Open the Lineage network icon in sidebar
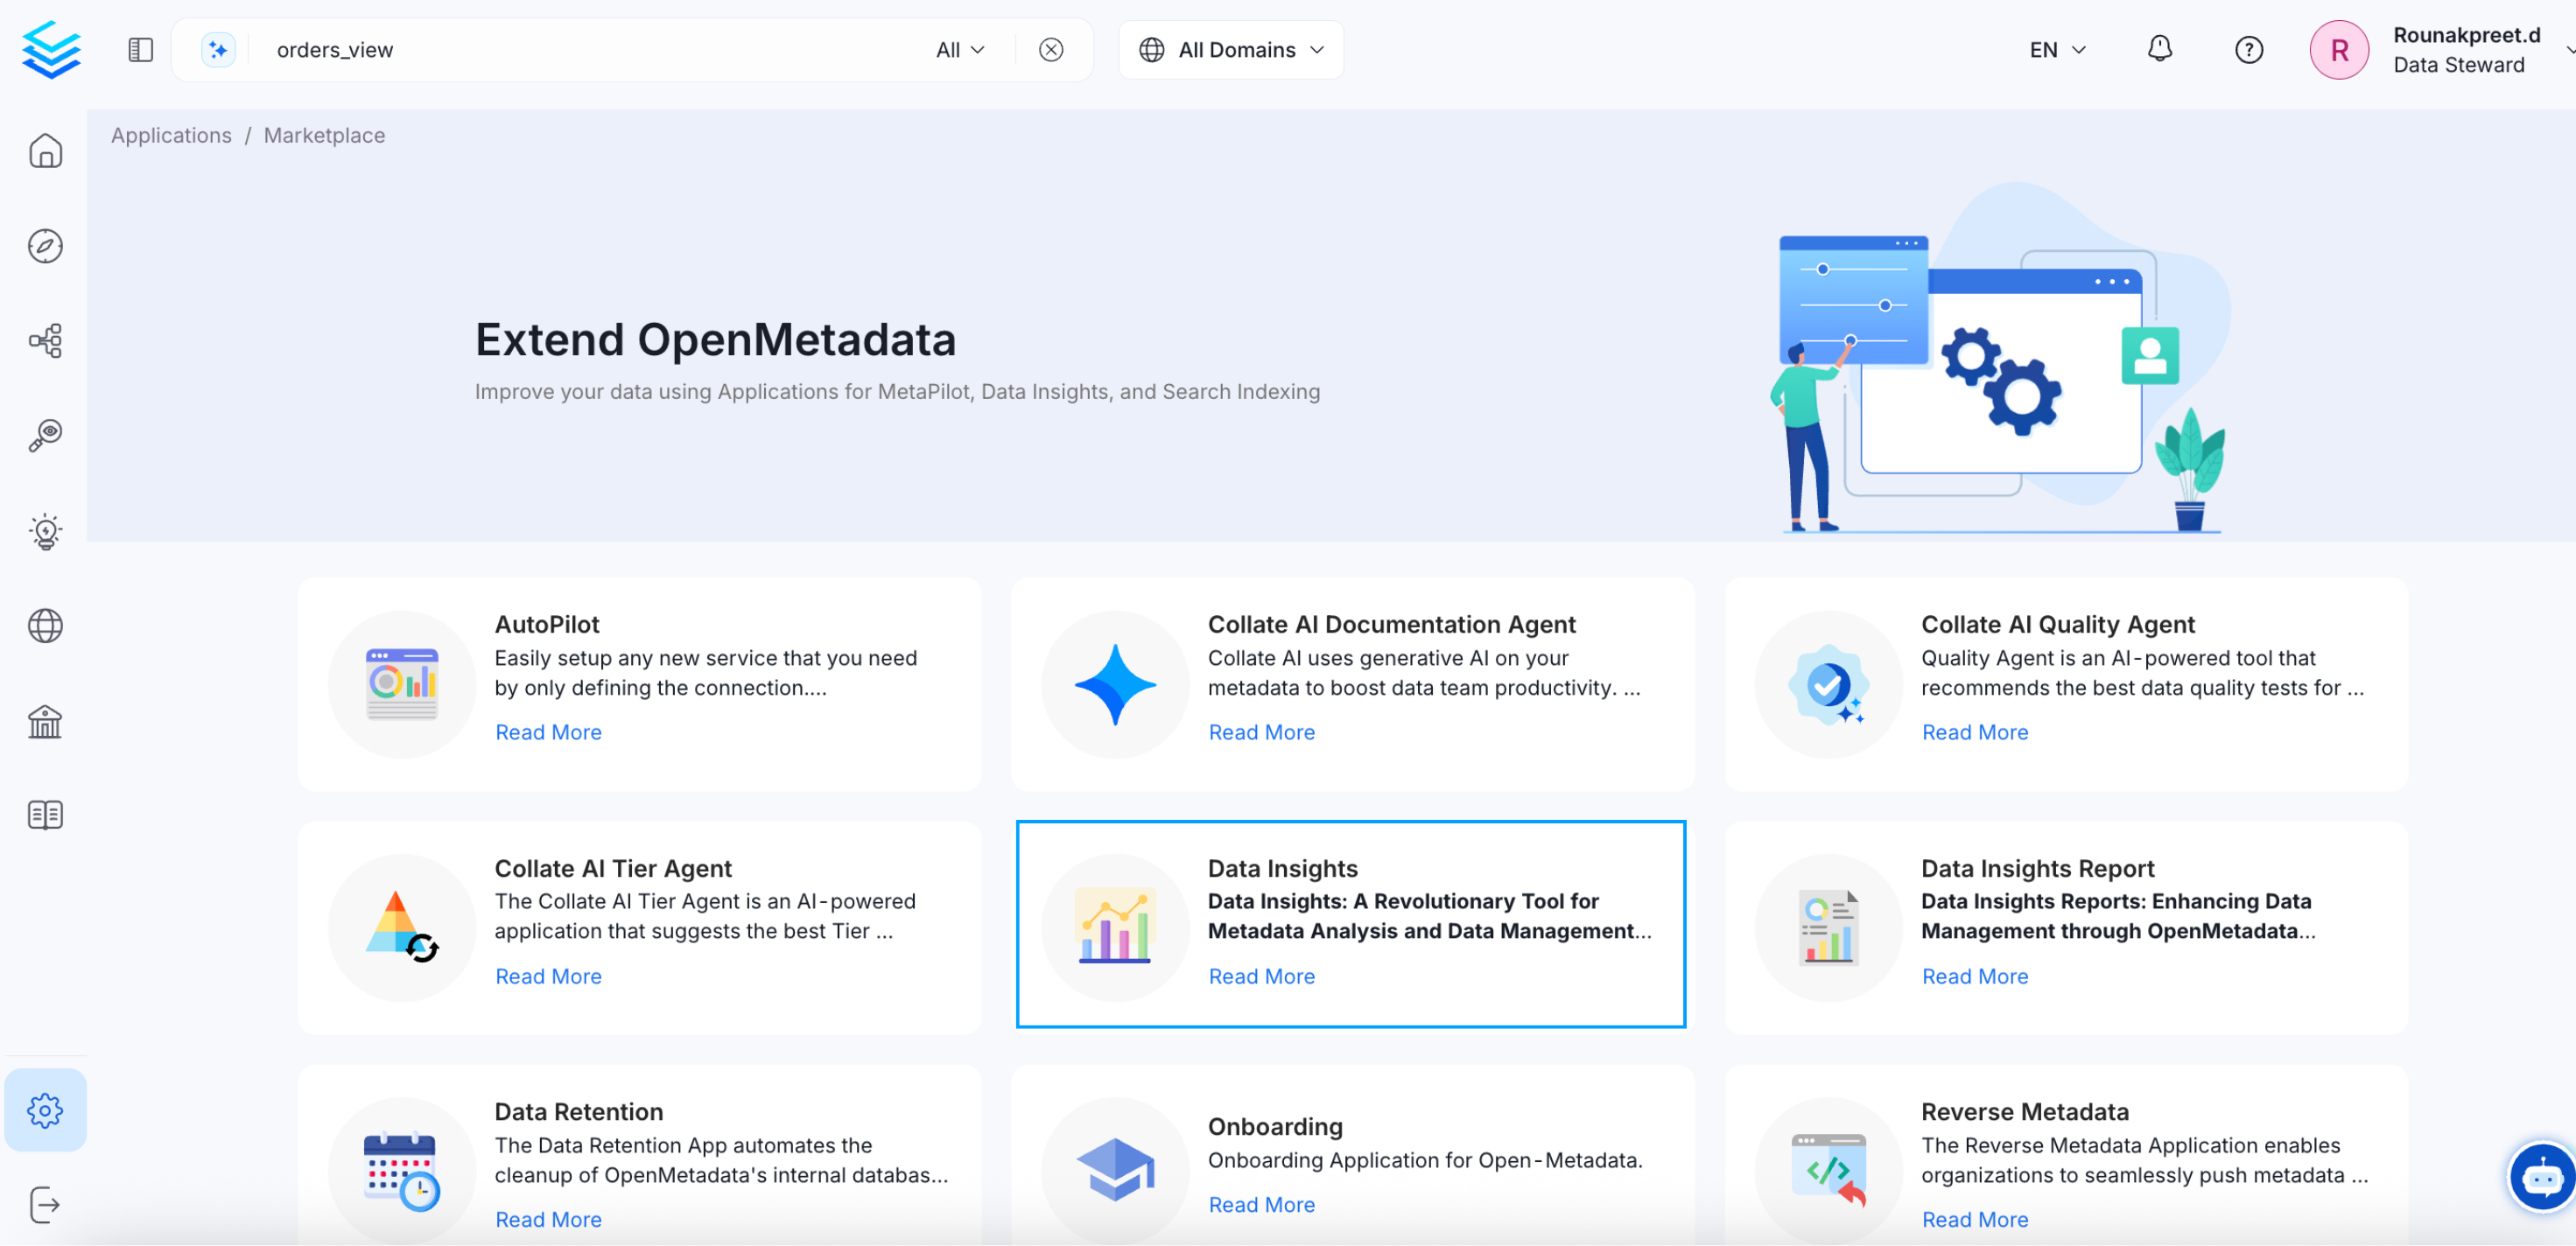The image size is (2576, 1246). point(46,340)
